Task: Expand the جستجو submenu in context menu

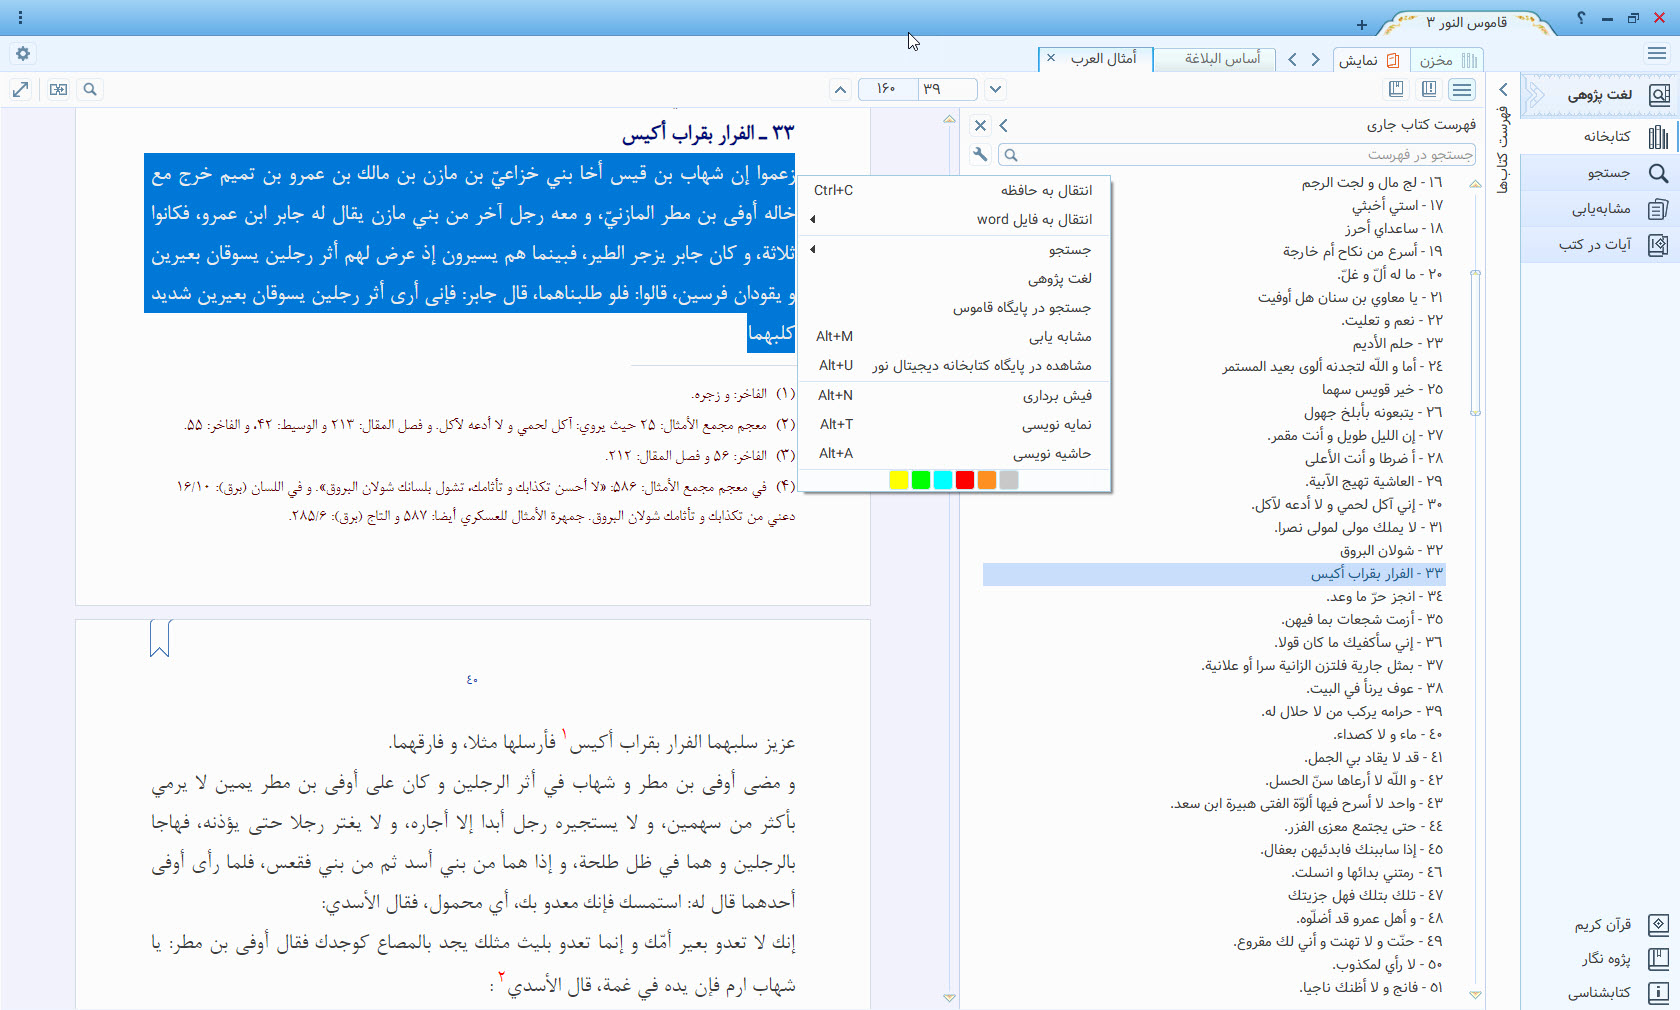Action: [x=955, y=249]
